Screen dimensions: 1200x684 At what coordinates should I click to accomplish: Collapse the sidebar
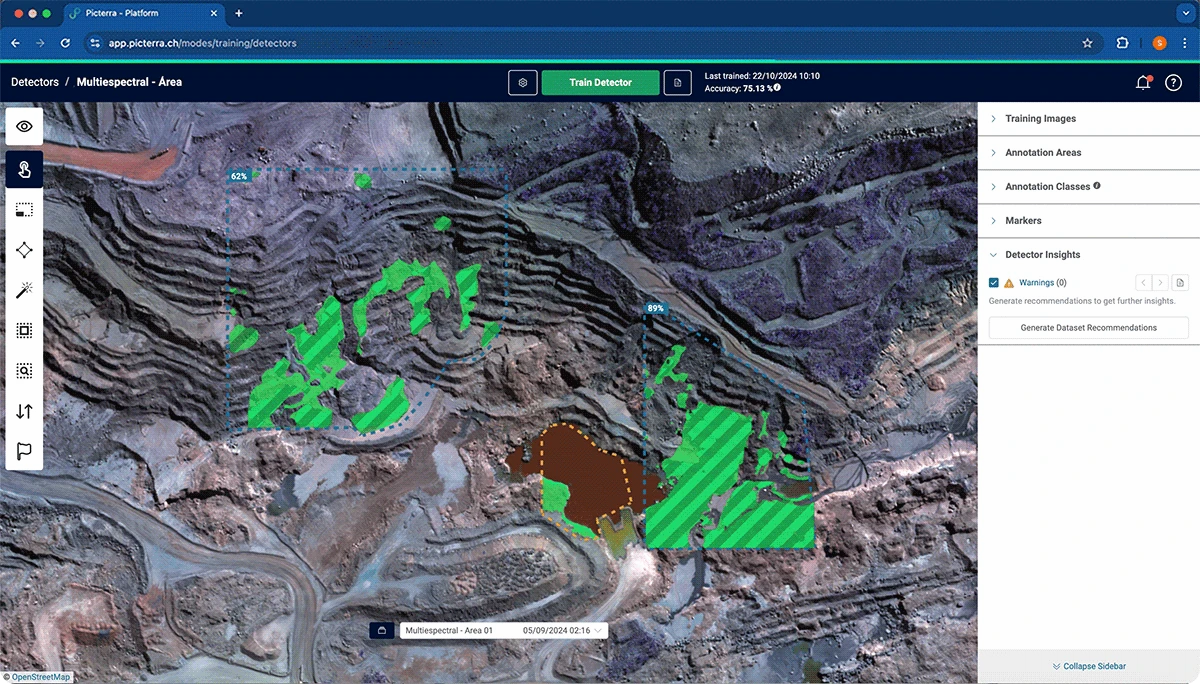(1088, 666)
